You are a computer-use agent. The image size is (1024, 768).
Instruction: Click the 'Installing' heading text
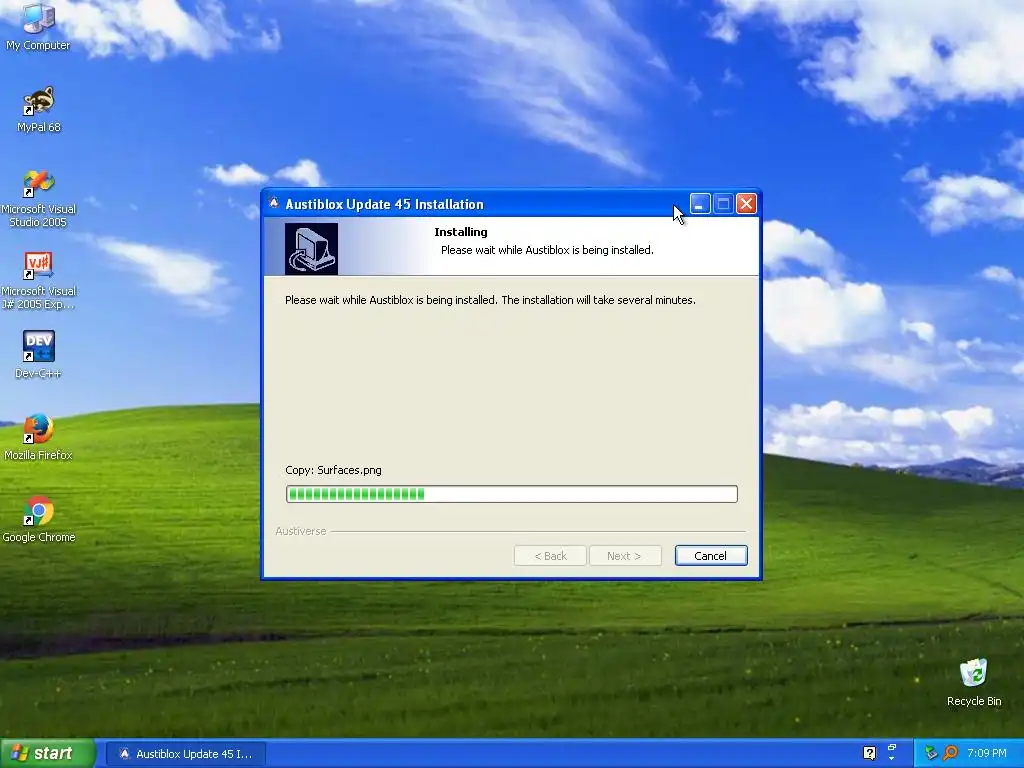click(x=460, y=232)
